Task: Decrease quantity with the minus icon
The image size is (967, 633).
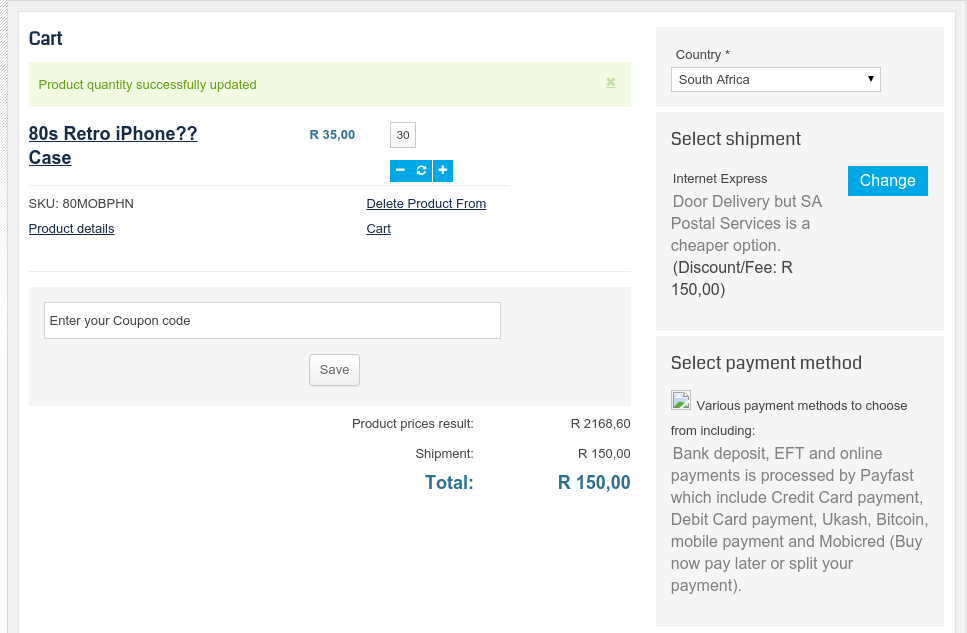Action: 400,171
